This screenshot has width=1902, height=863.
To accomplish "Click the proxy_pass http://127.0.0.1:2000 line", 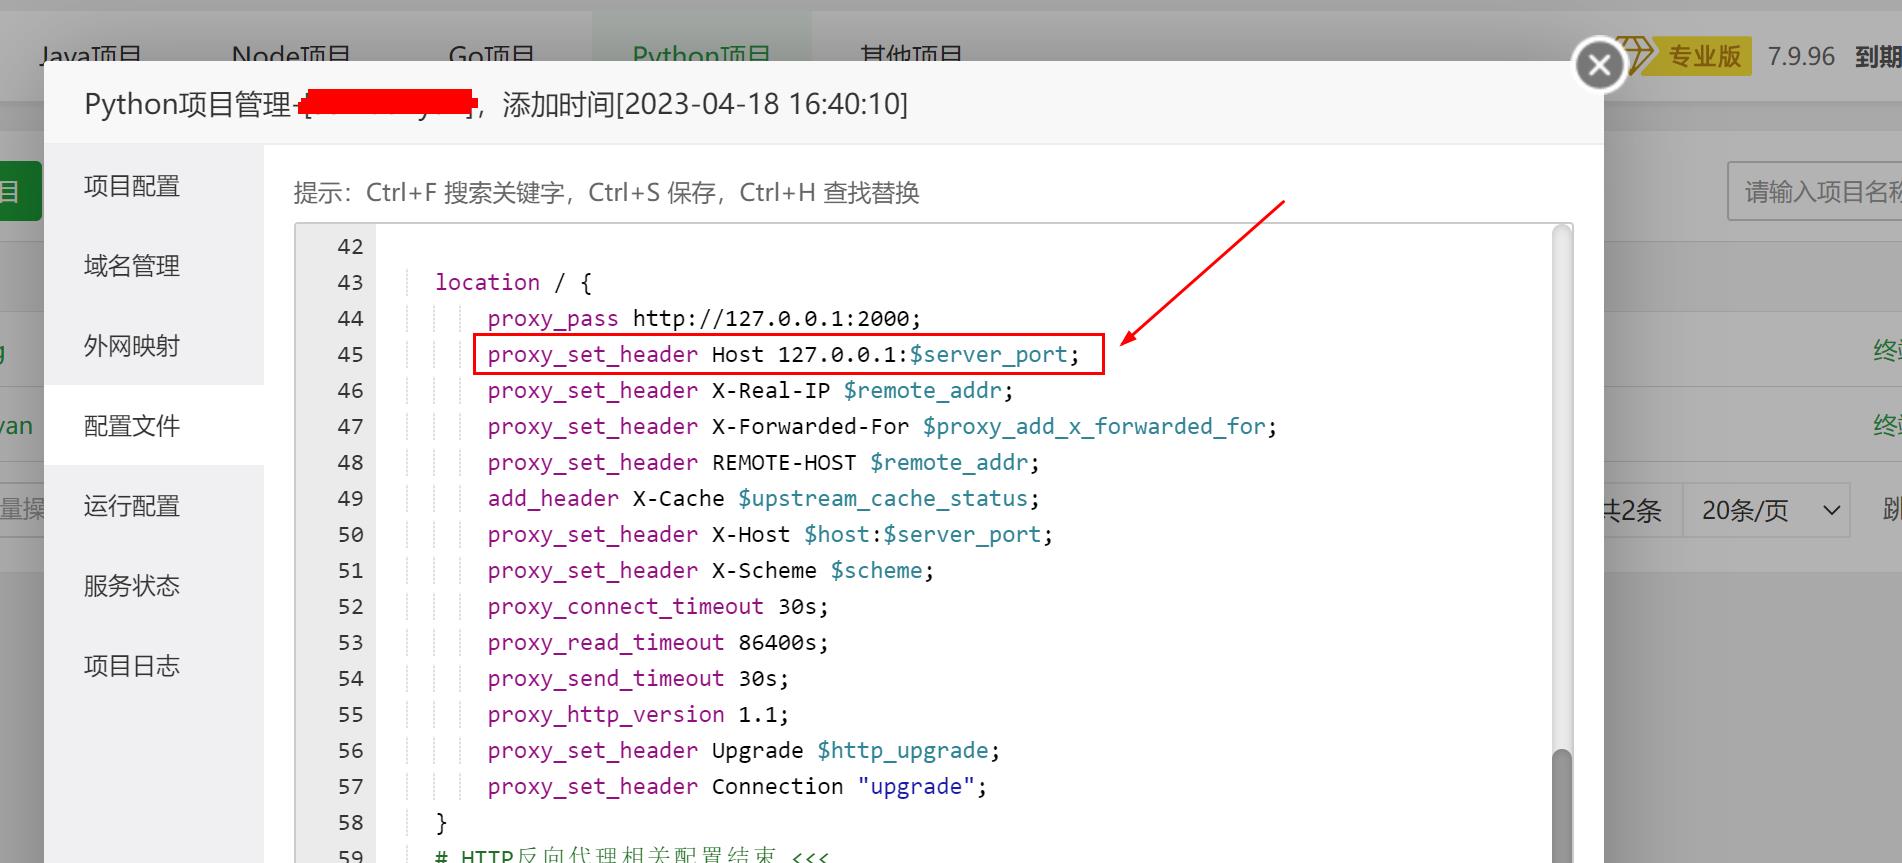I will click(704, 318).
